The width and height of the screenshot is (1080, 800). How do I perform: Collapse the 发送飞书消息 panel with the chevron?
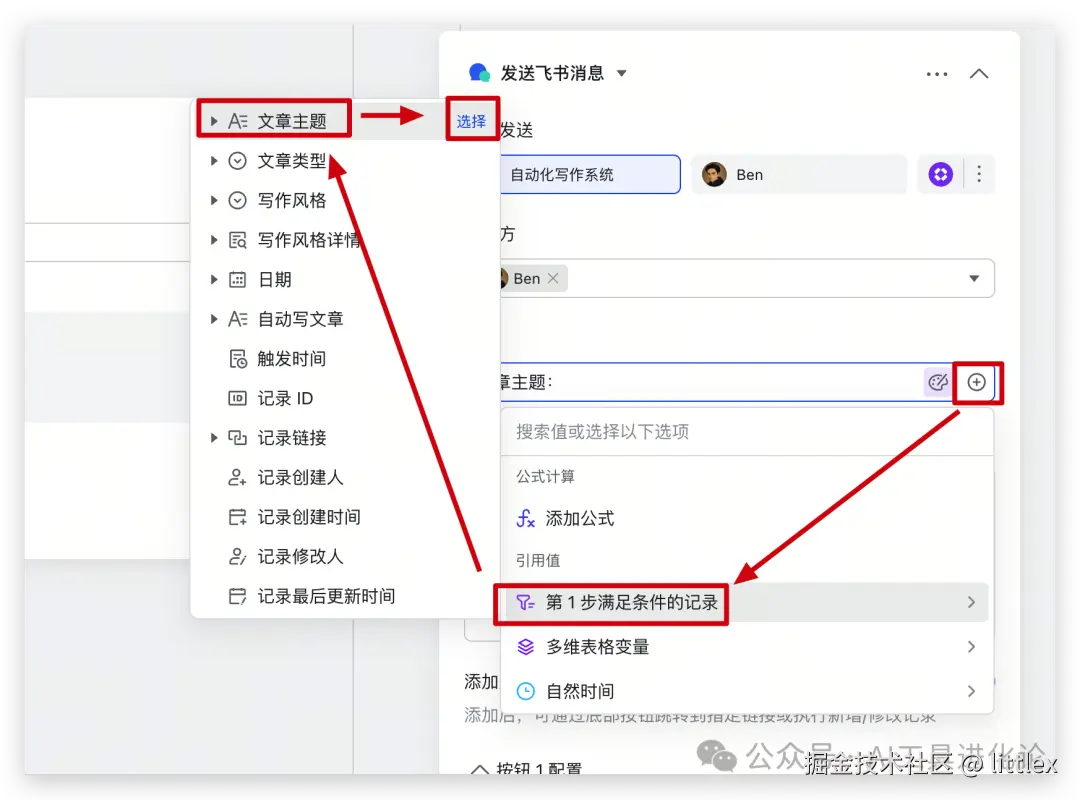coord(979,73)
